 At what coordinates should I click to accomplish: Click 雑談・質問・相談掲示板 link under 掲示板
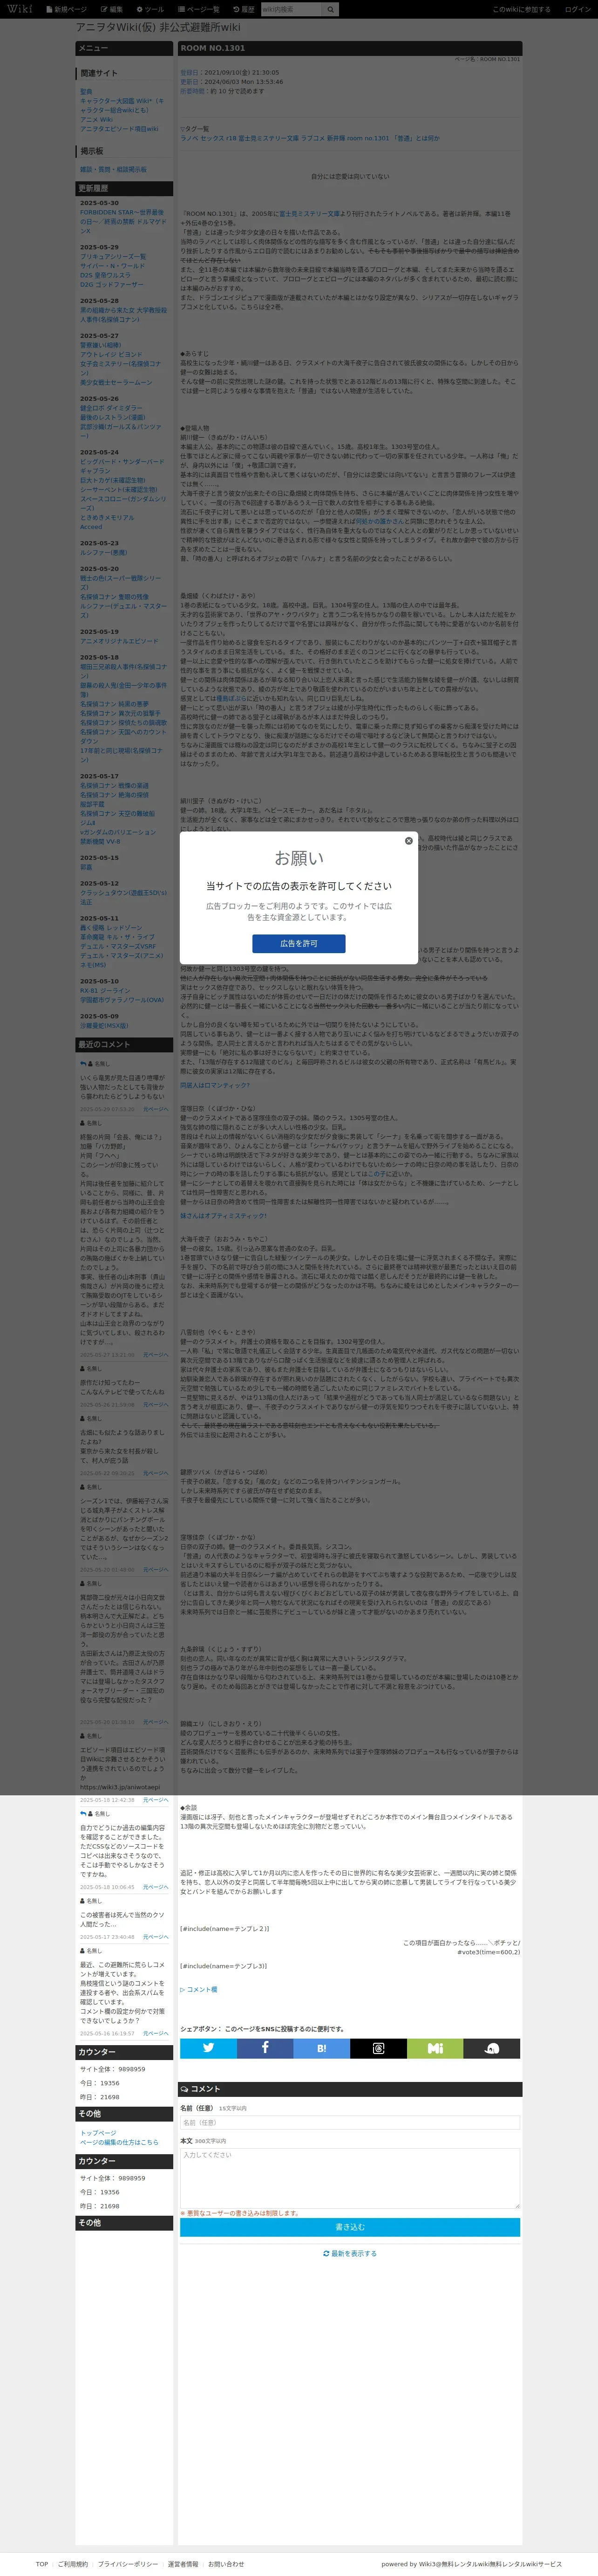pos(113,169)
